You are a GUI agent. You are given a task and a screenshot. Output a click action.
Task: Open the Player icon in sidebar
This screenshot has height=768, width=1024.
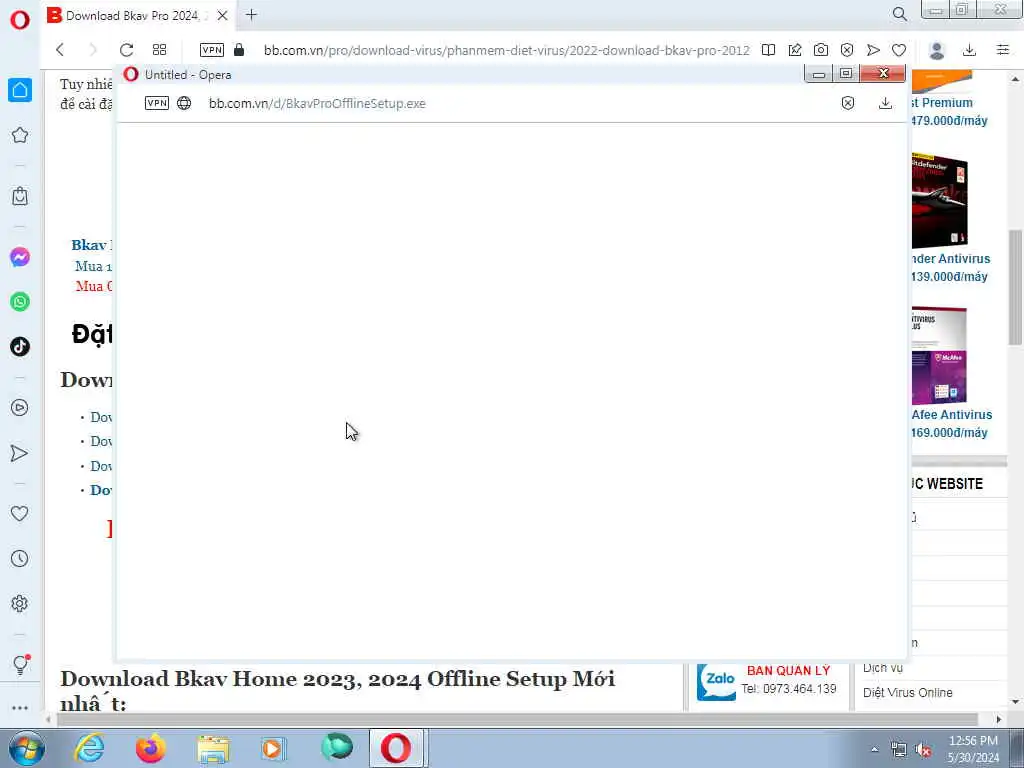[x=20, y=408]
